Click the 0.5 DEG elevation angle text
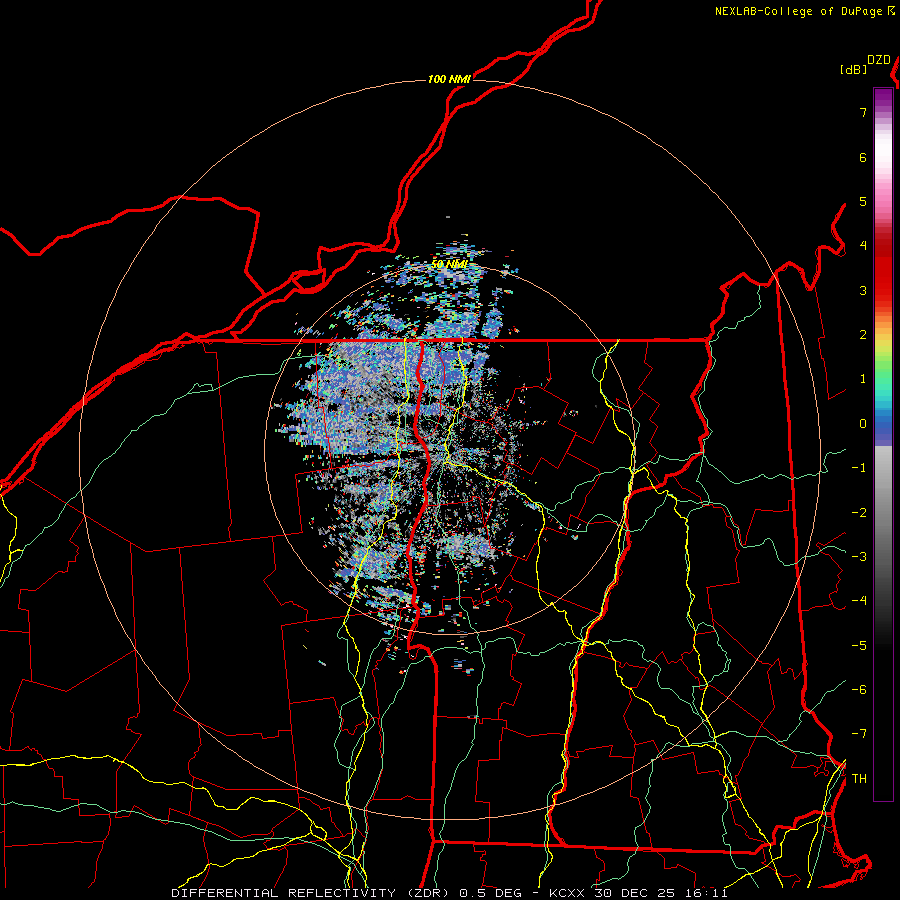900x900 pixels. pyautogui.click(x=492, y=893)
